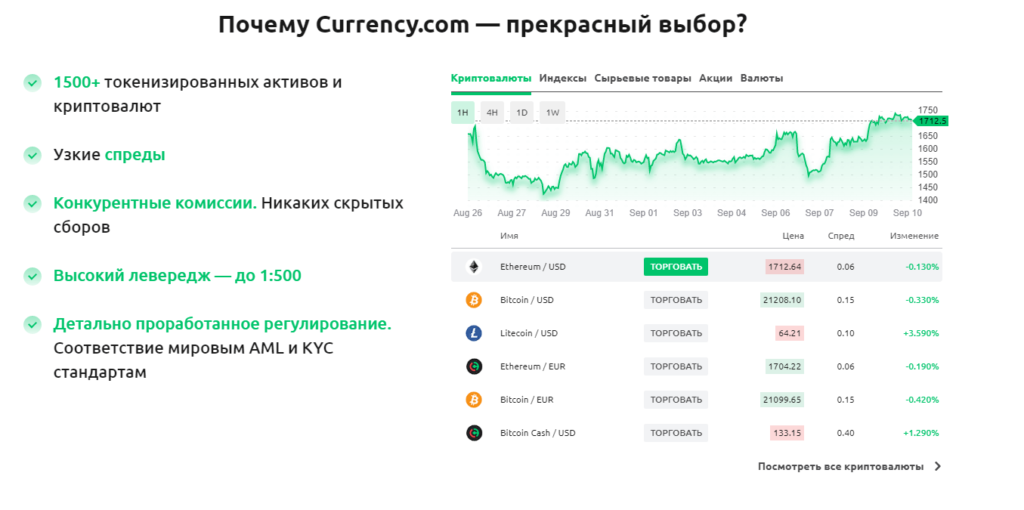The width and height of the screenshot is (1024, 510).
Task: Set chart interval to 1W
Action: 552,113
